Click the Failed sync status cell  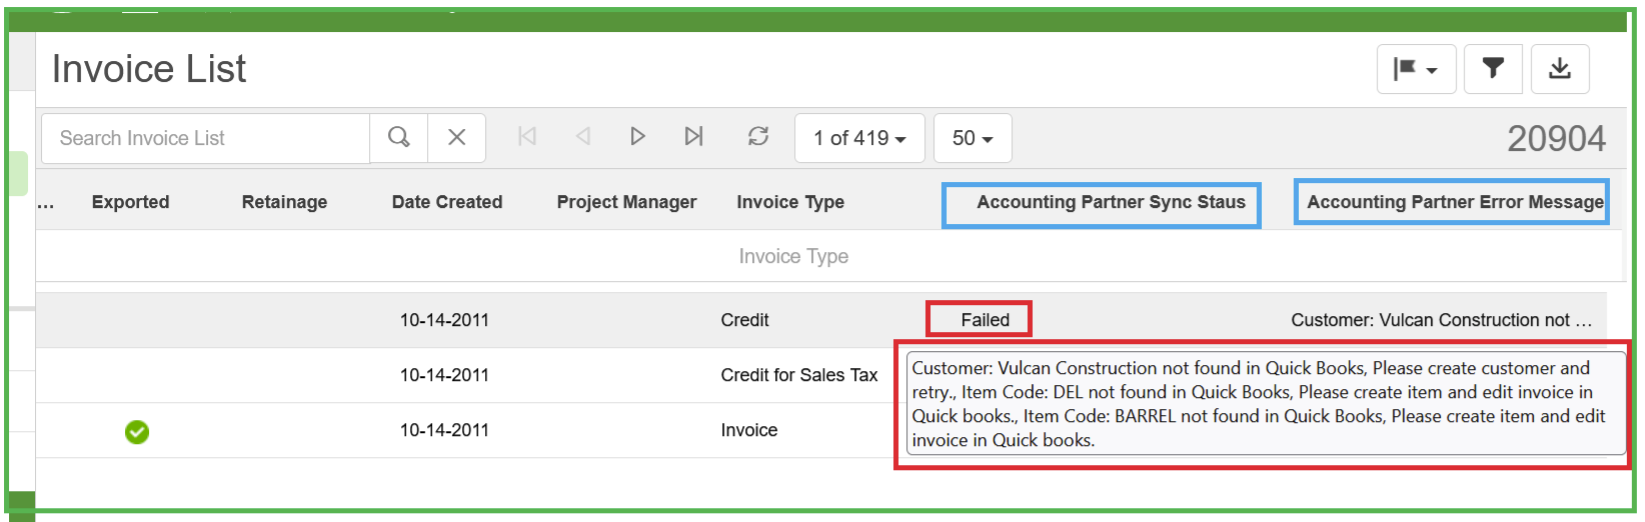tap(985, 320)
